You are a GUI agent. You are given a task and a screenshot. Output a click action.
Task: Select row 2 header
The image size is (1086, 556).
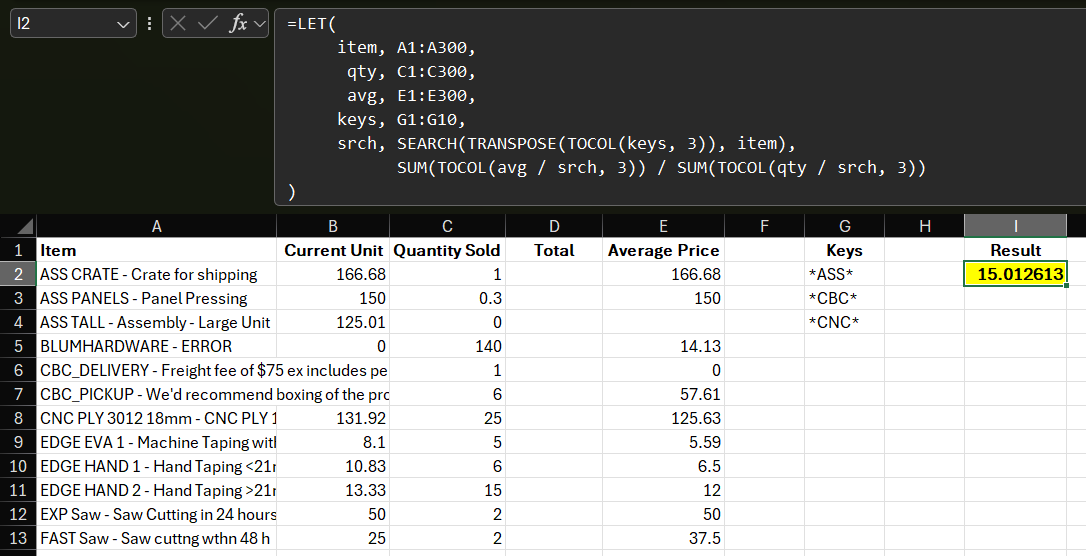point(18,274)
